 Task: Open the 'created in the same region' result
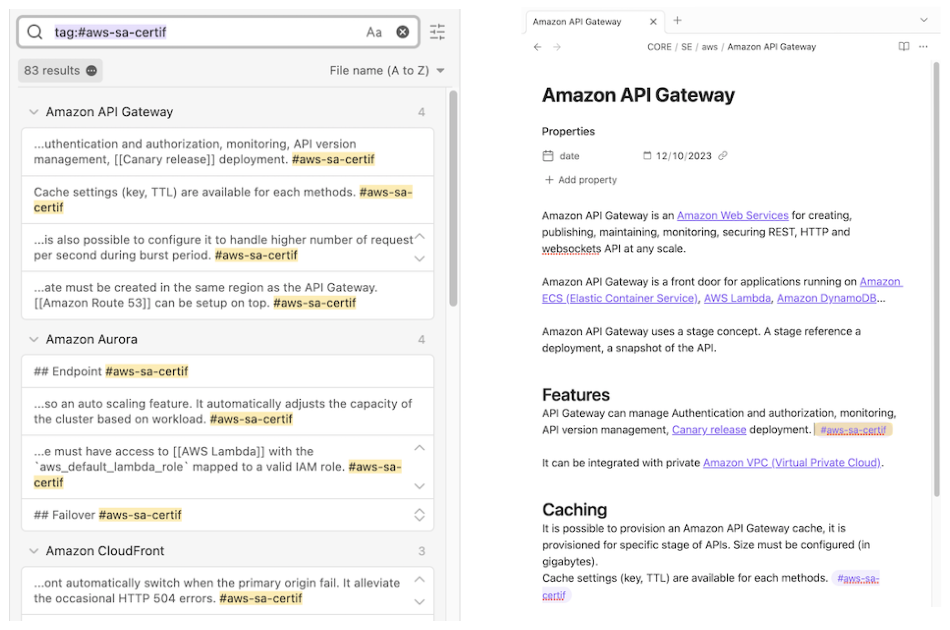[x=228, y=296]
